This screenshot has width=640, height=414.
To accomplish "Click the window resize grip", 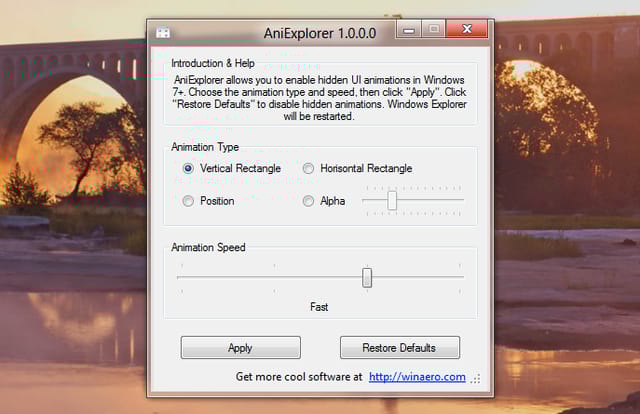I will point(476,379).
